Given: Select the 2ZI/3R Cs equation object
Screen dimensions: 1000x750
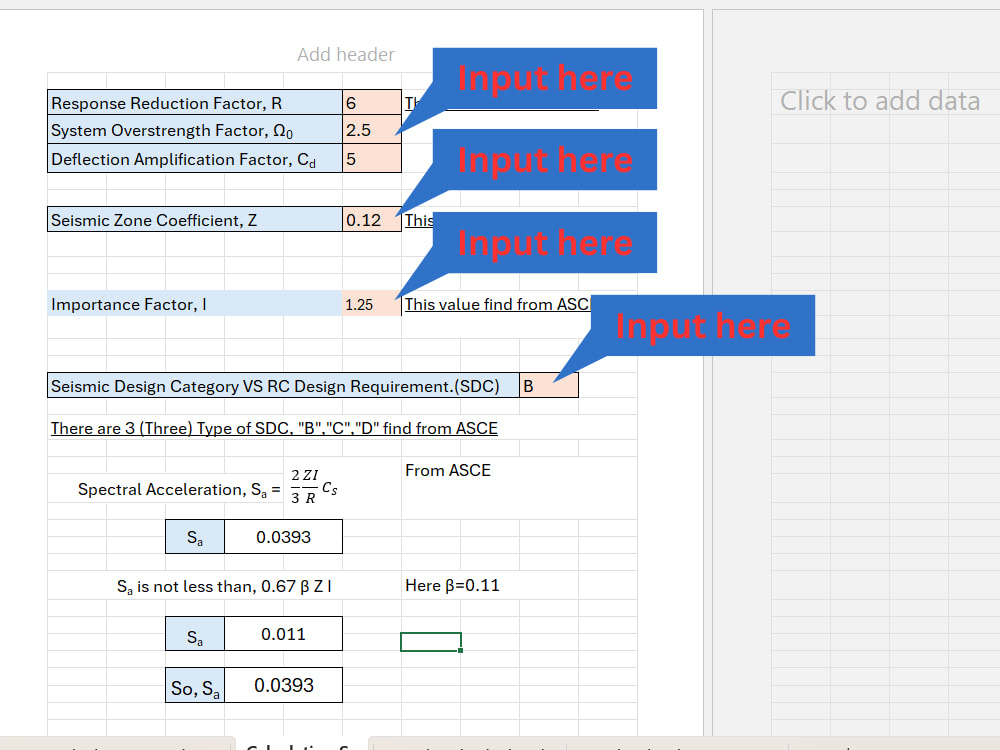Looking at the screenshot, I should (313, 487).
